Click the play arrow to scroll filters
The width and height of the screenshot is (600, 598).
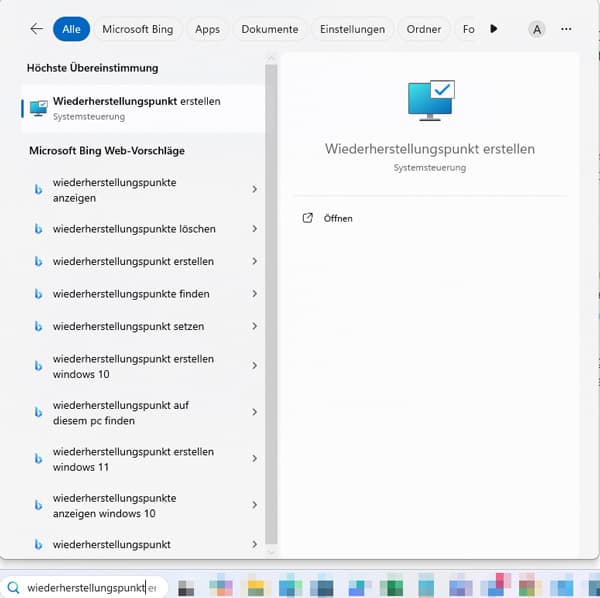tap(494, 29)
